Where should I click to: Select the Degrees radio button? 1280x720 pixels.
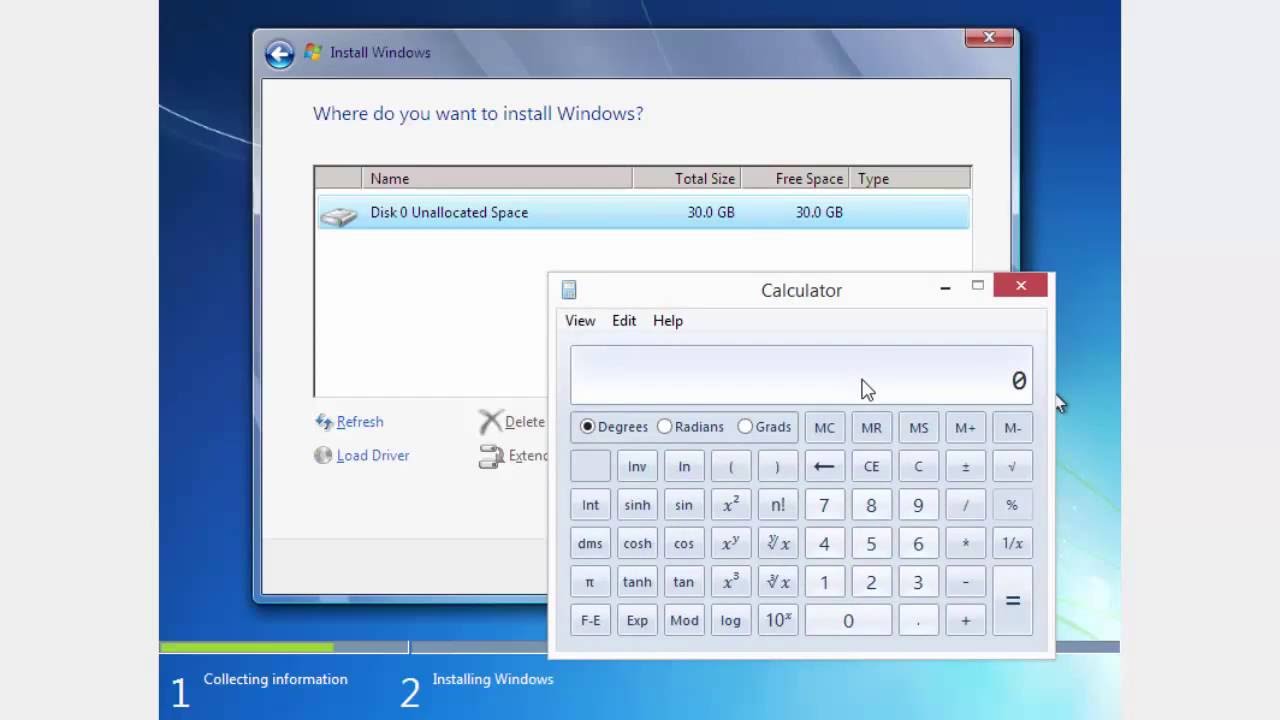(587, 427)
